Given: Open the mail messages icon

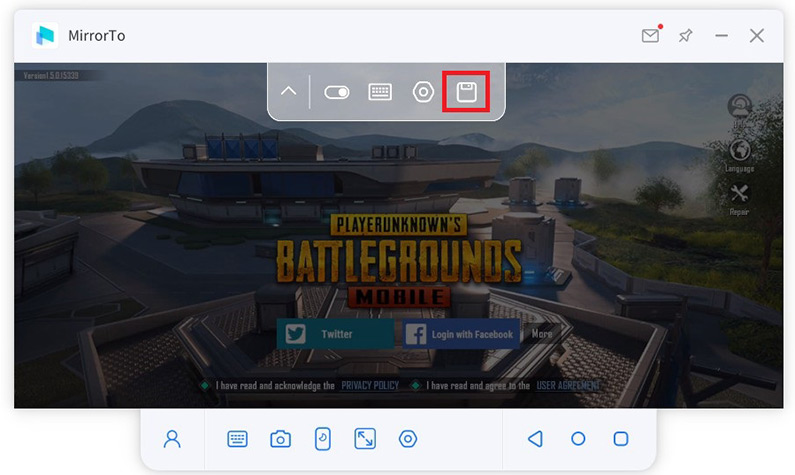Looking at the screenshot, I should coord(651,35).
